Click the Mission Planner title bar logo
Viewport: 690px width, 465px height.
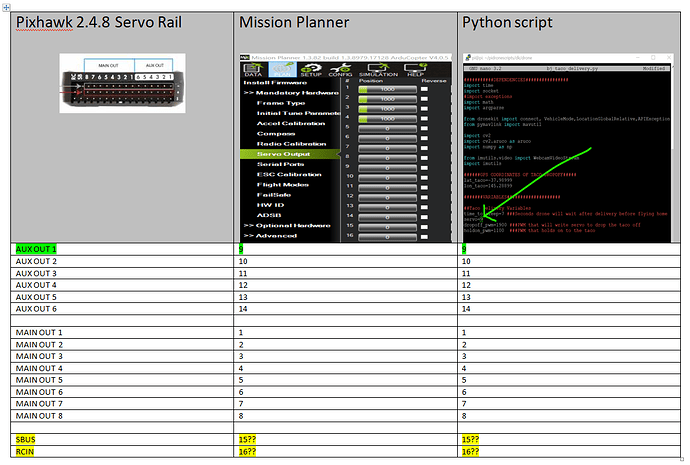click(x=245, y=57)
